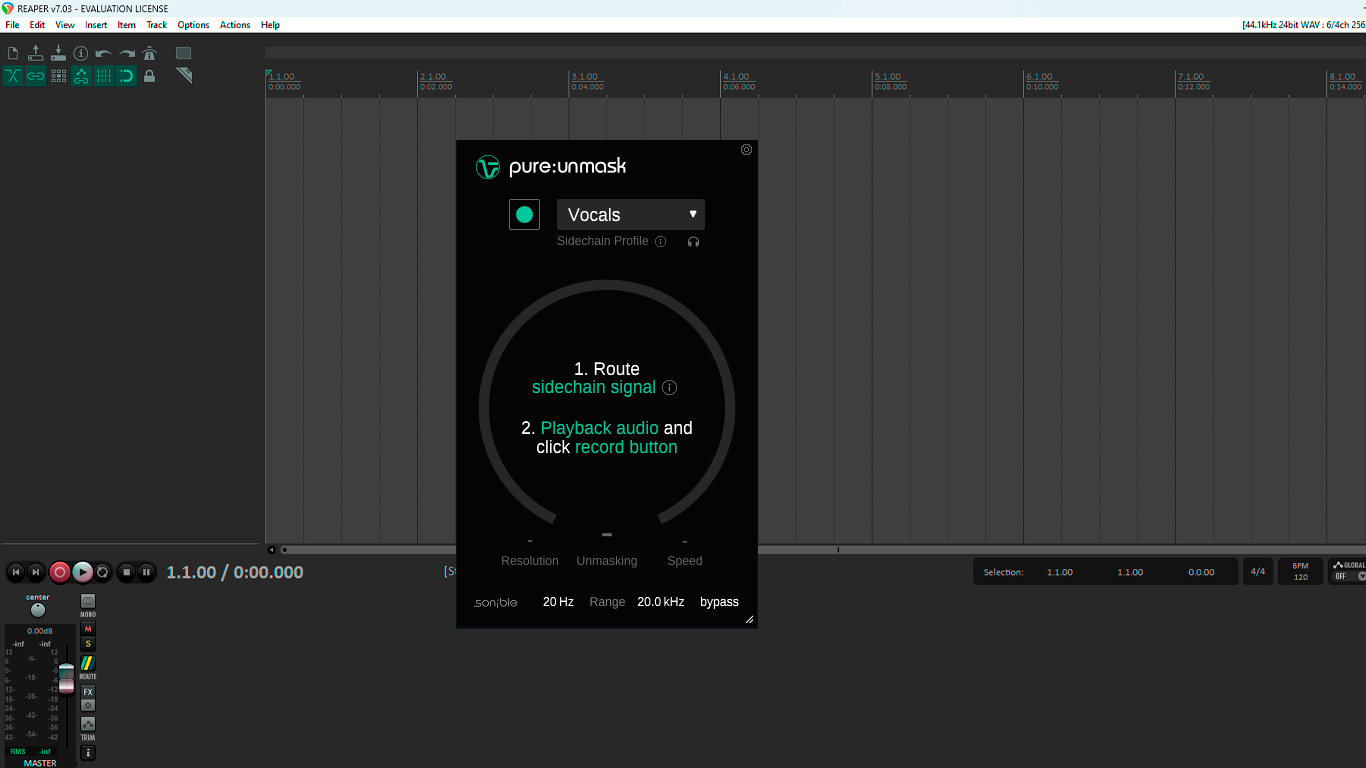Open the File menu
This screenshot has width=1366, height=768.
click(x=12, y=25)
